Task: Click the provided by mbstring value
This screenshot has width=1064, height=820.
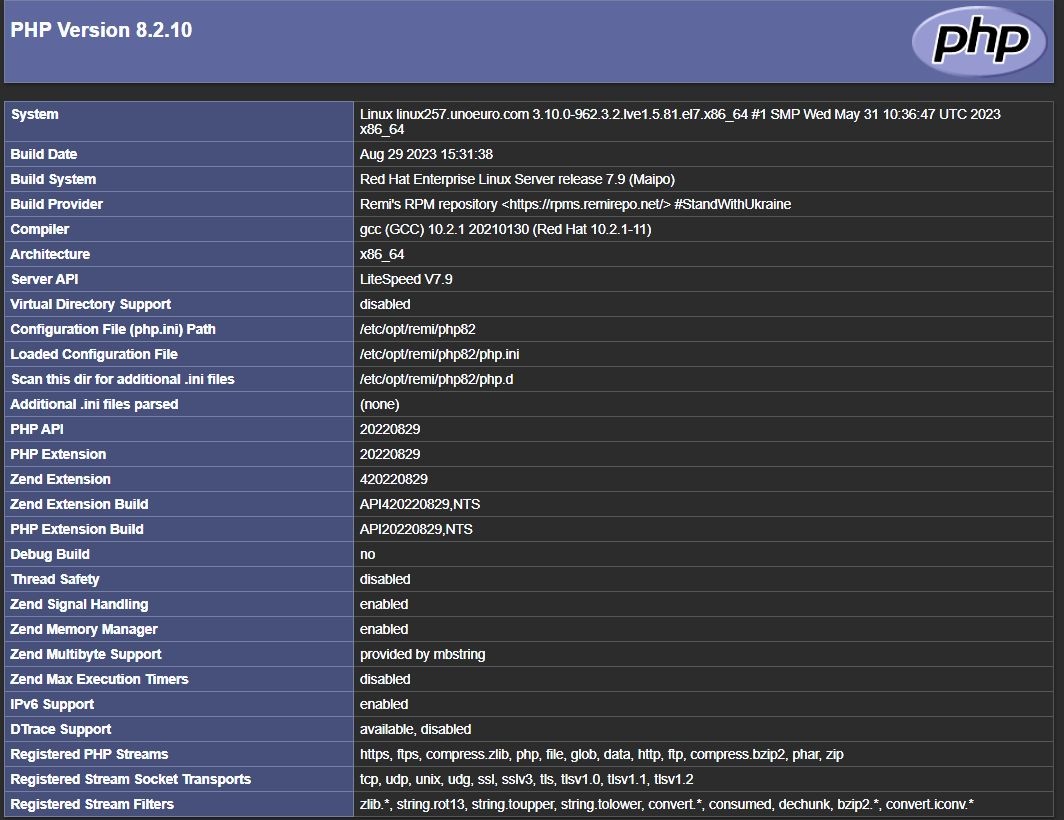Action: [423, 654]
